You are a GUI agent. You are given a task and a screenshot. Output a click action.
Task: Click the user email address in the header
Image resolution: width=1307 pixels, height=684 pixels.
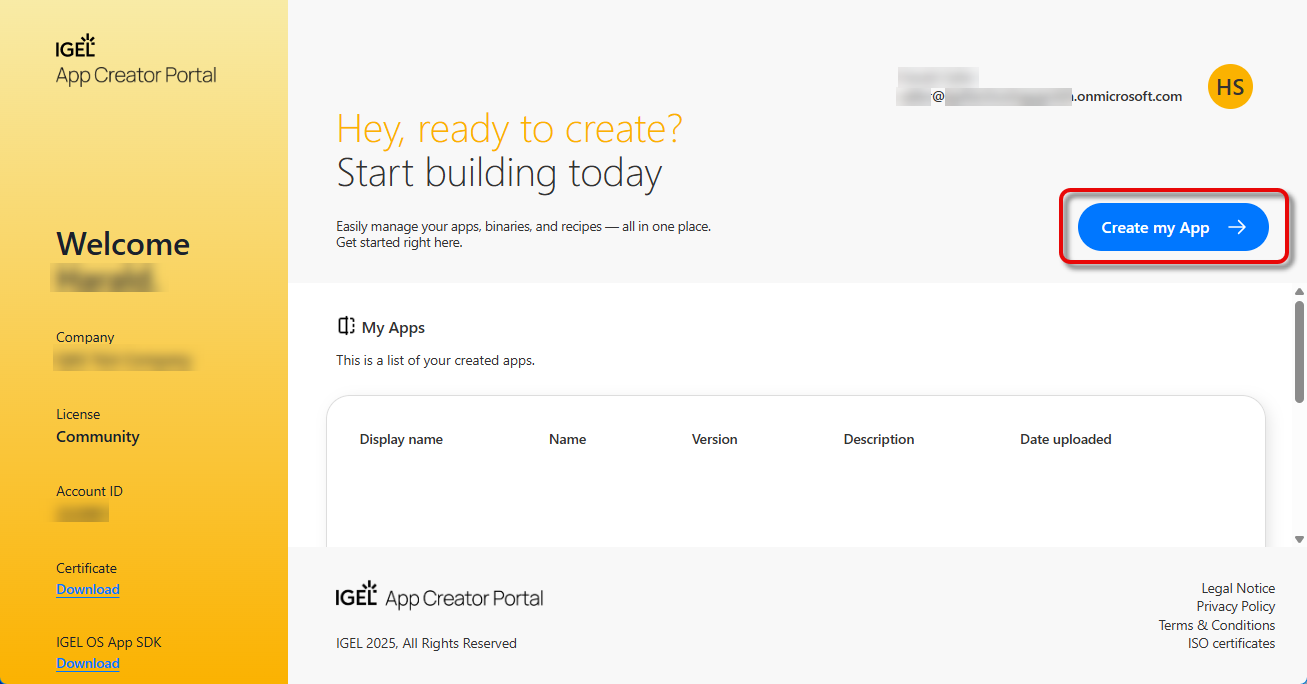pos(1040,96)
